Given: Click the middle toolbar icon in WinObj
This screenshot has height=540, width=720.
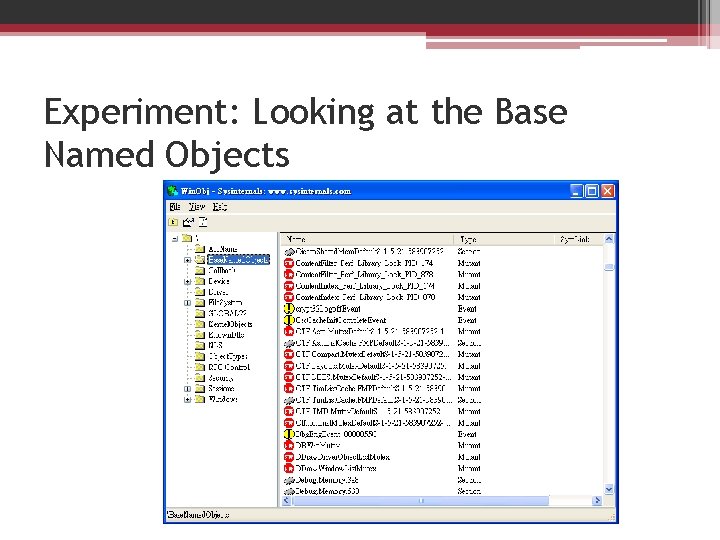Looking at the screenshot, I should click(x=188, y=222).
